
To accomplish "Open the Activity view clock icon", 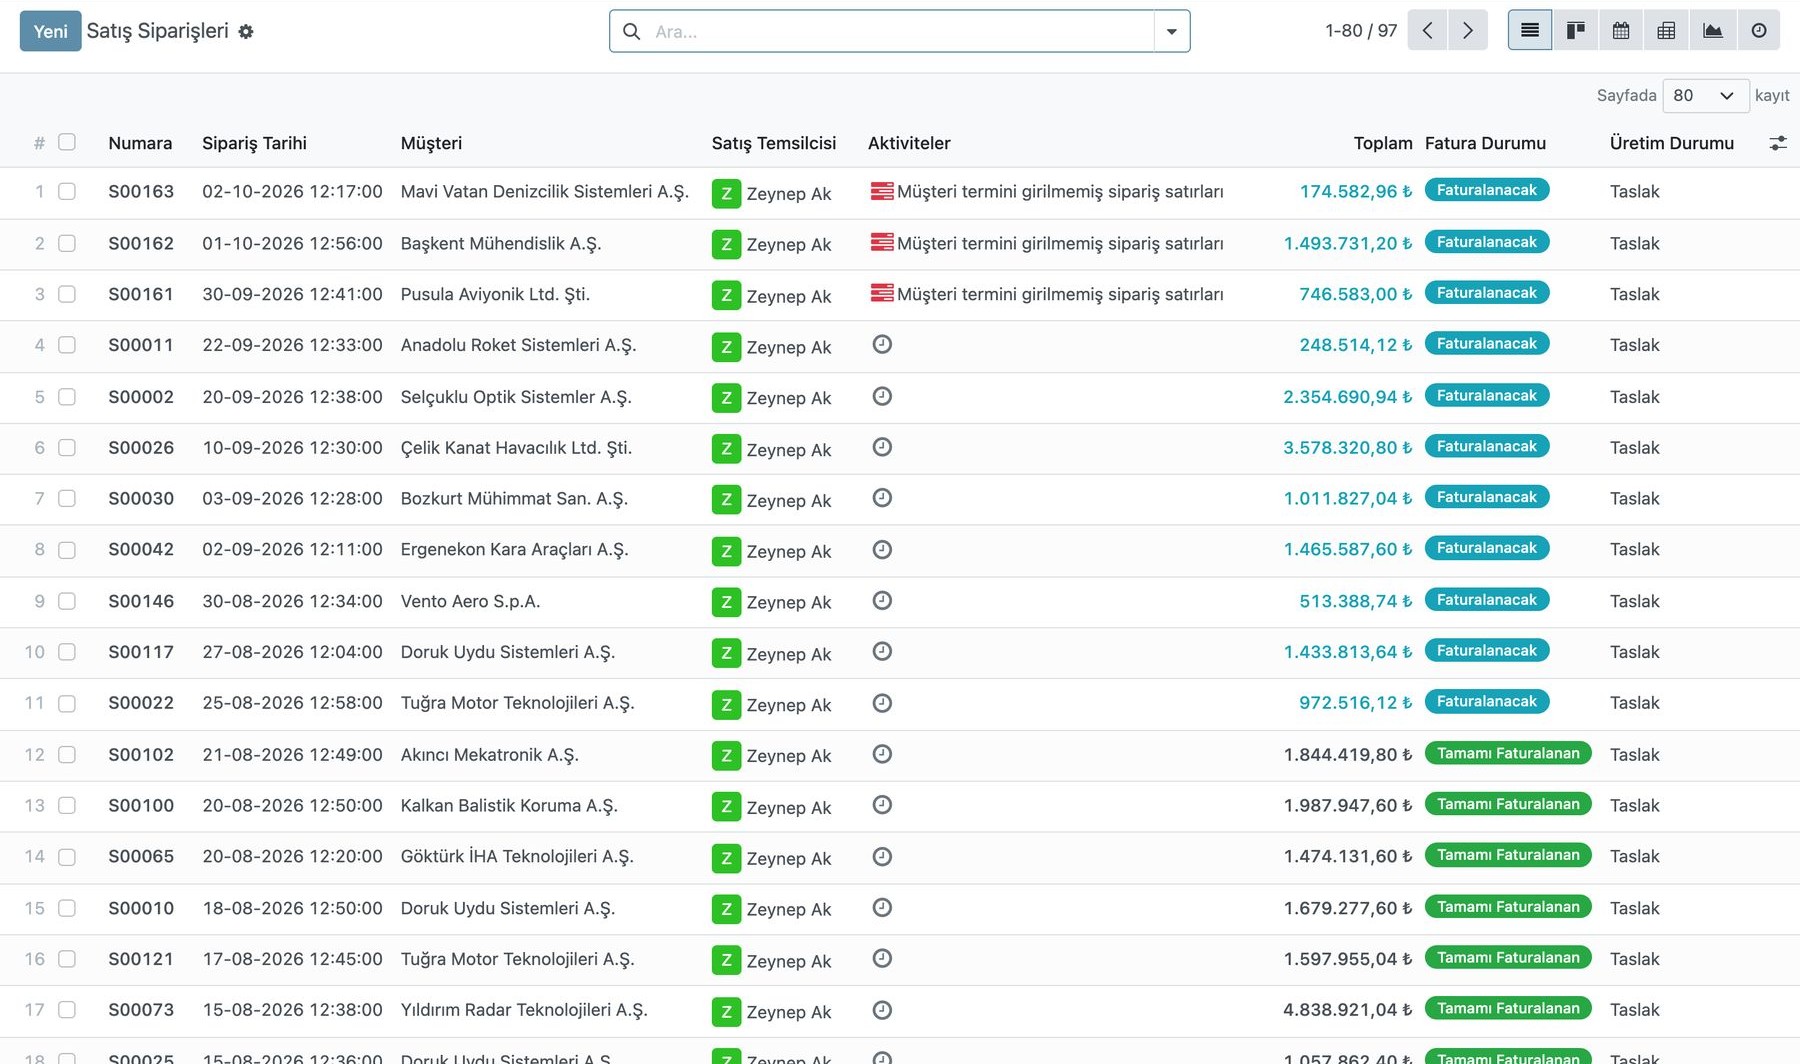I will (1759, 30).
